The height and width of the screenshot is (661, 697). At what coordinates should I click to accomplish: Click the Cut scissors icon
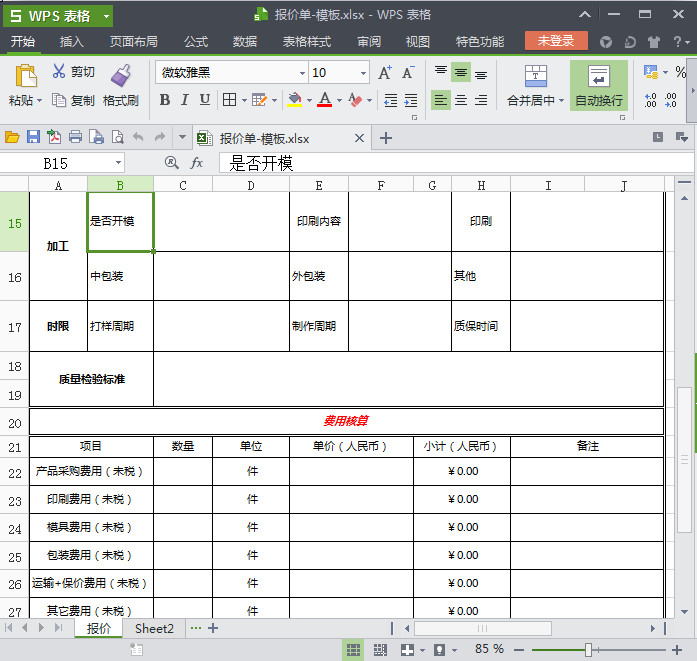tap(59, 71)
